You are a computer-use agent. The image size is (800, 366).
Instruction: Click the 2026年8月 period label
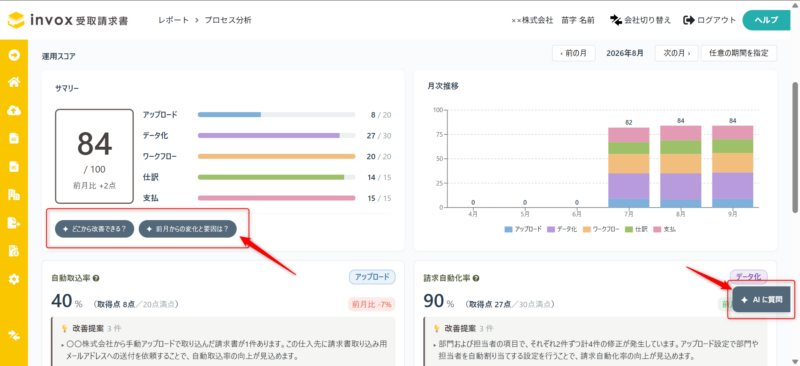(x=624, y=53)
